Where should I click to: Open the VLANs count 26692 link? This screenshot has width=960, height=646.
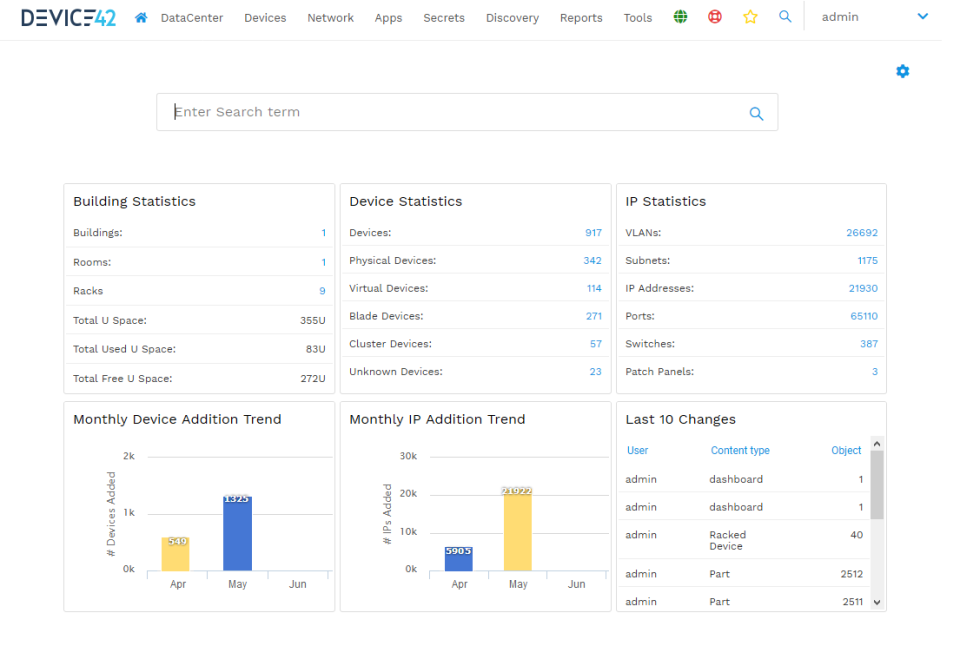pyautogui.click(x=861, y=233)
